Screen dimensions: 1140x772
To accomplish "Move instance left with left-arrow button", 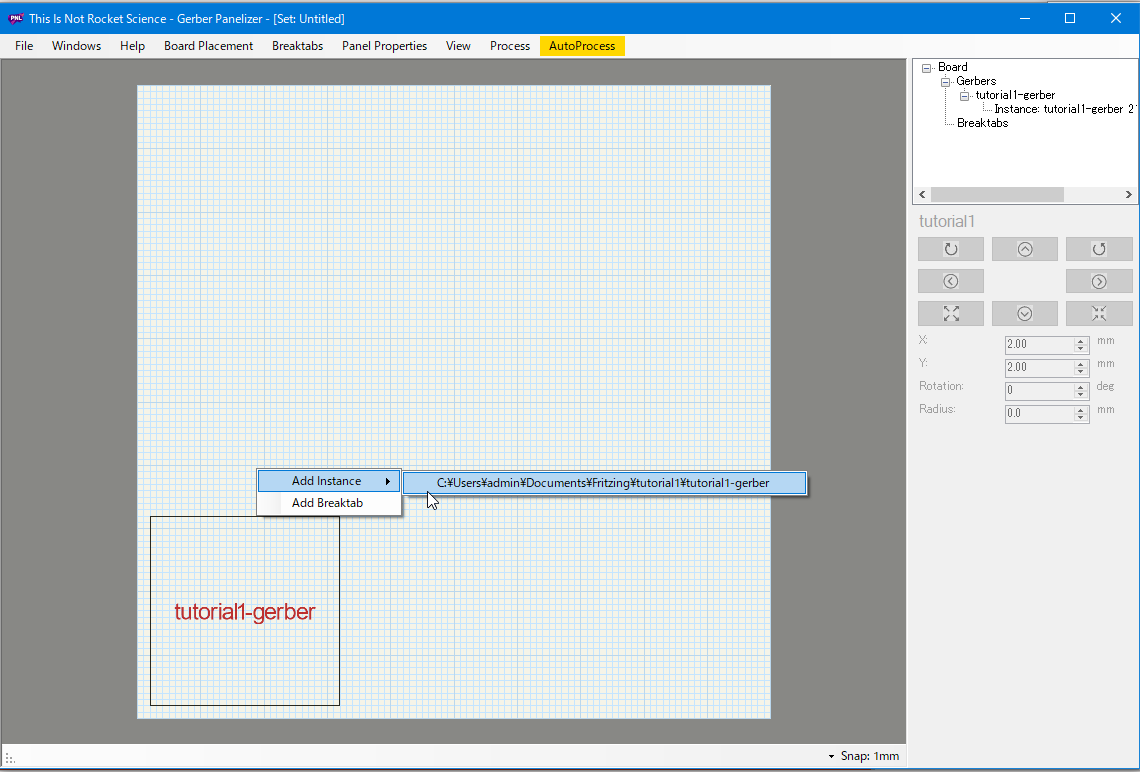I will [x=950, y=281].
